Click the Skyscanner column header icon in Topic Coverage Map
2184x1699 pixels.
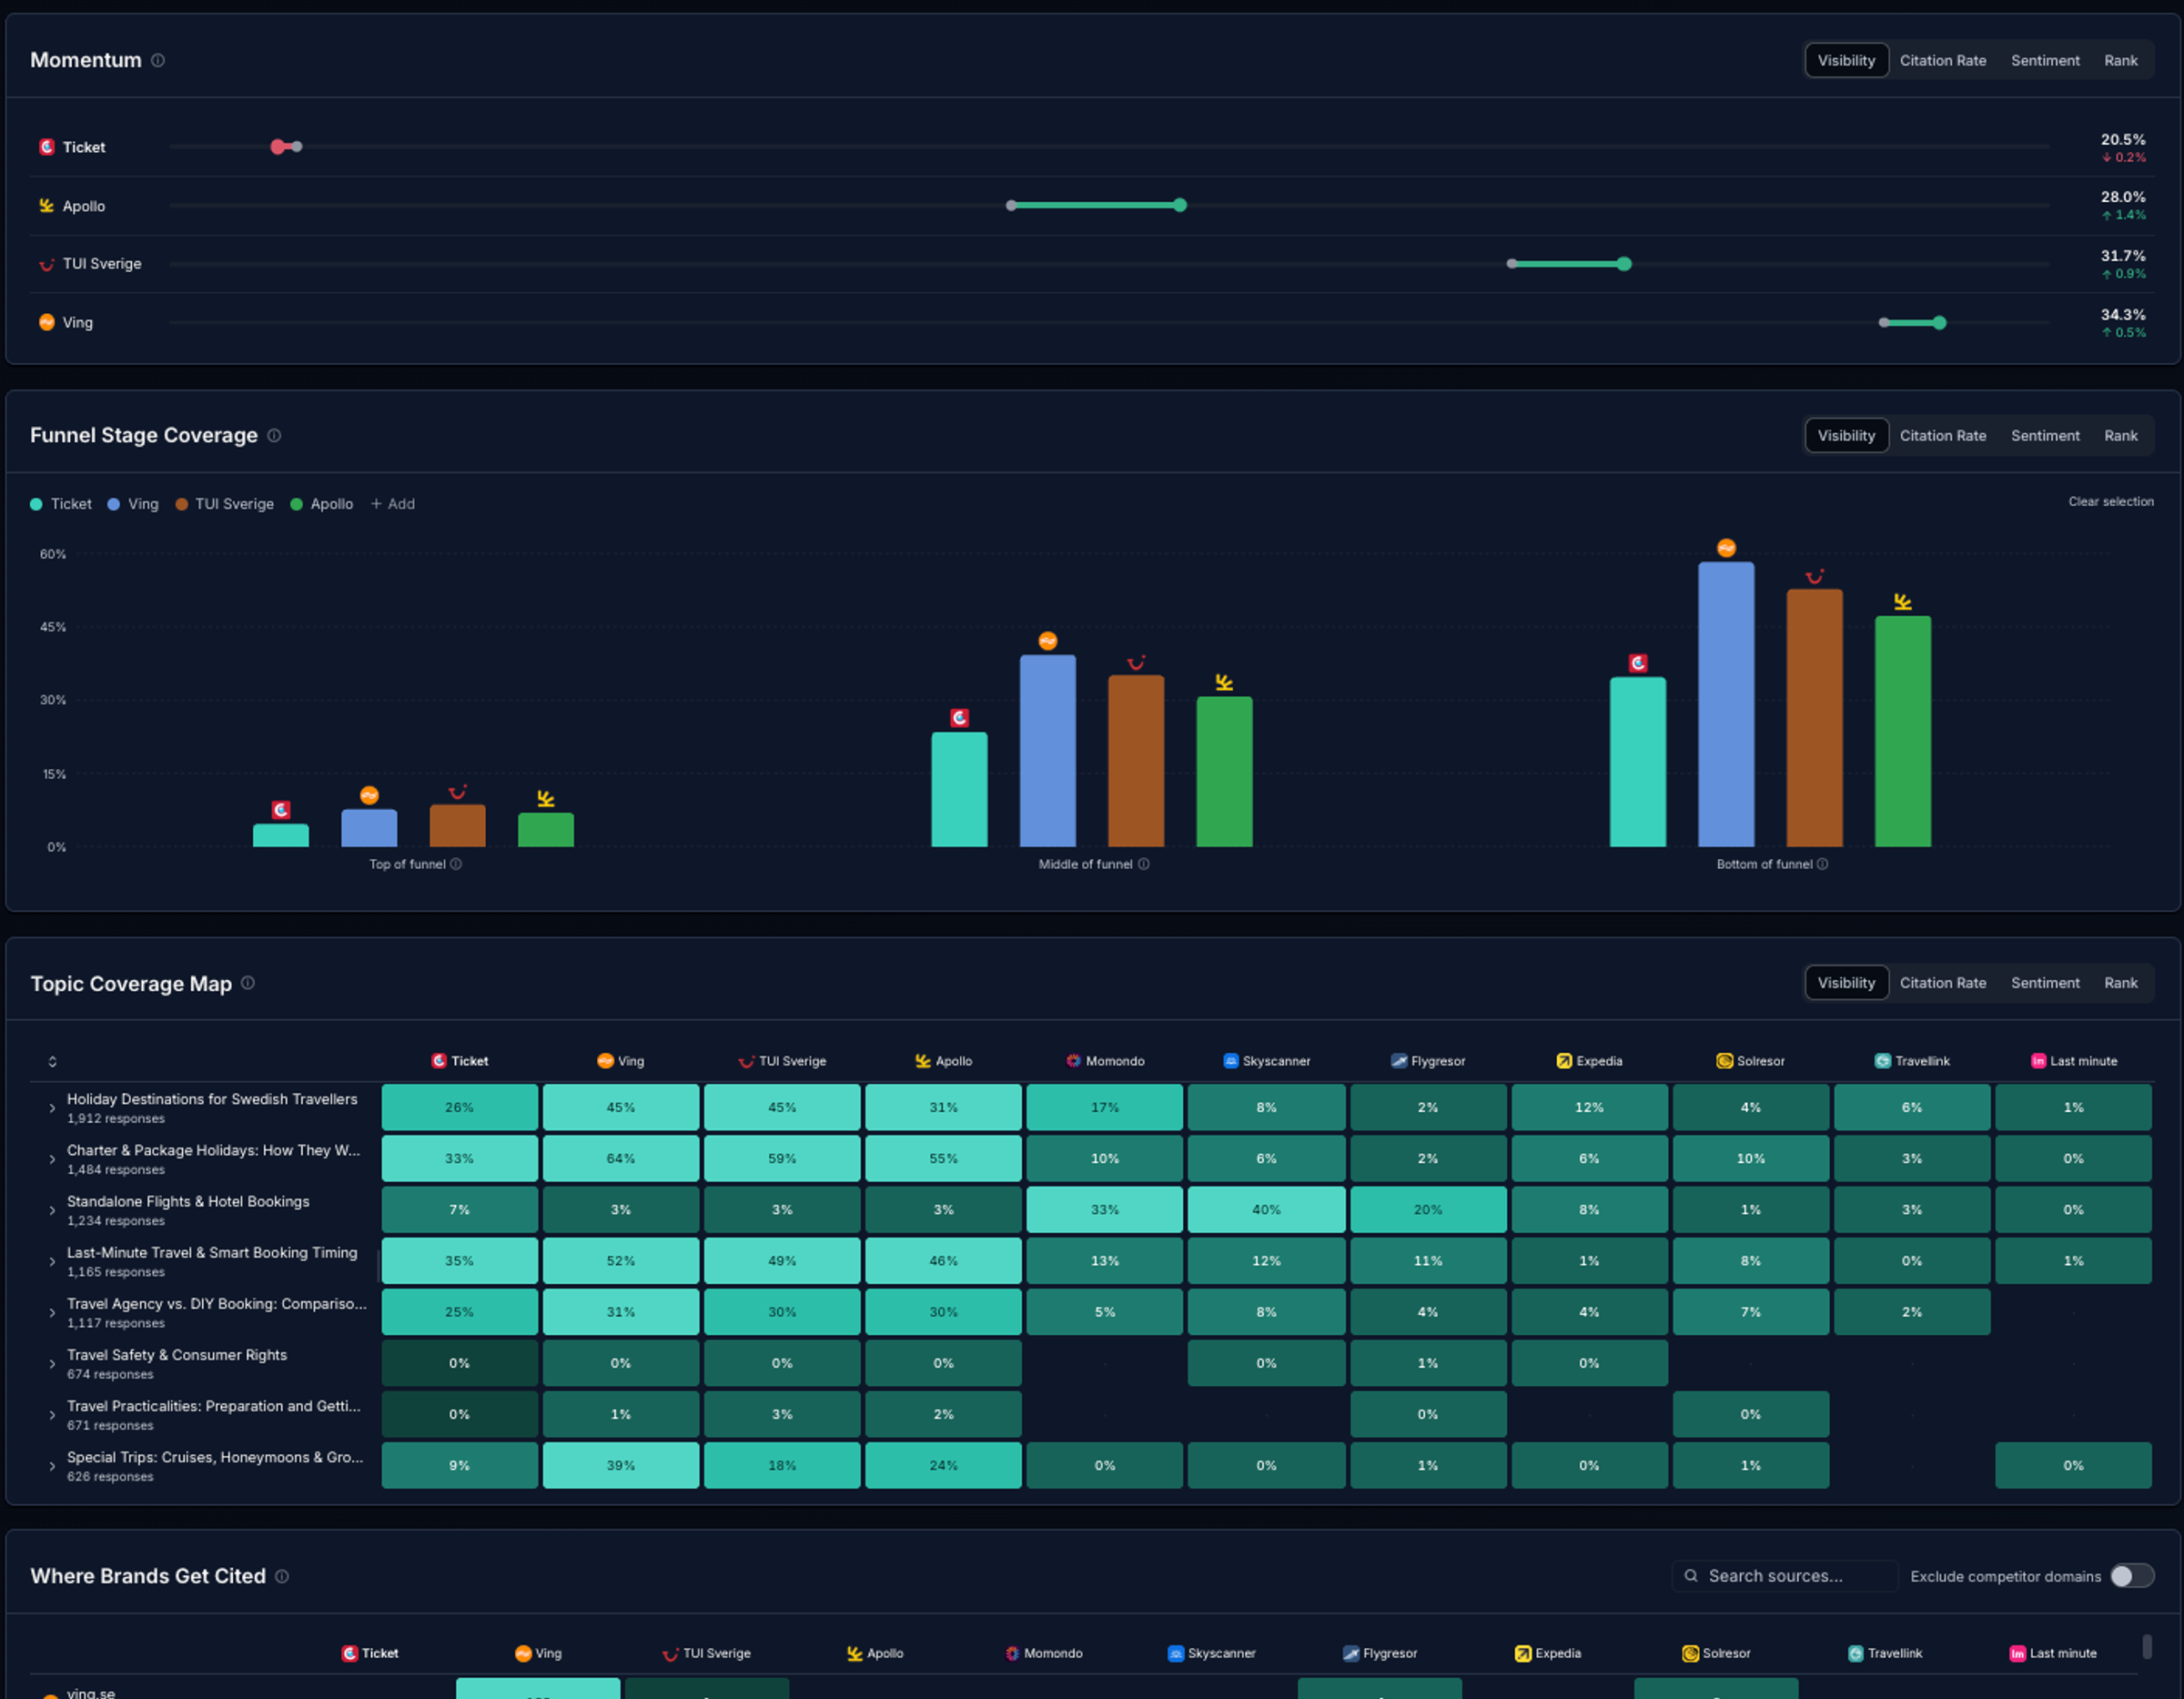point(1231,1061)
